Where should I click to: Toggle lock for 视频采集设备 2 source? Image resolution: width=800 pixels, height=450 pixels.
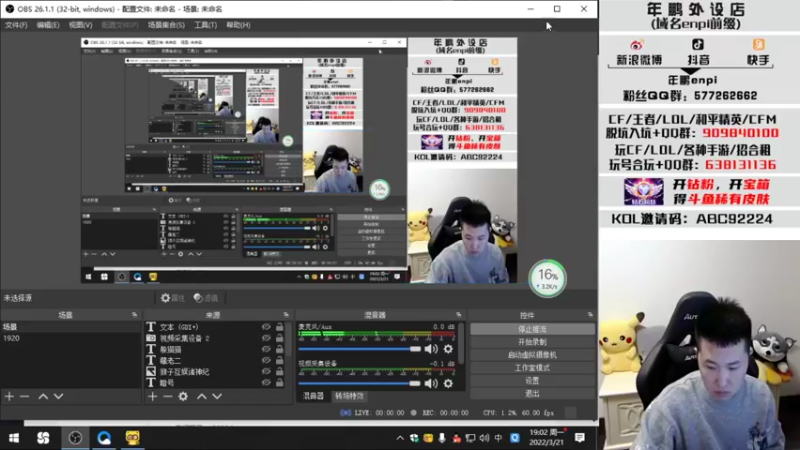(280, 338)
